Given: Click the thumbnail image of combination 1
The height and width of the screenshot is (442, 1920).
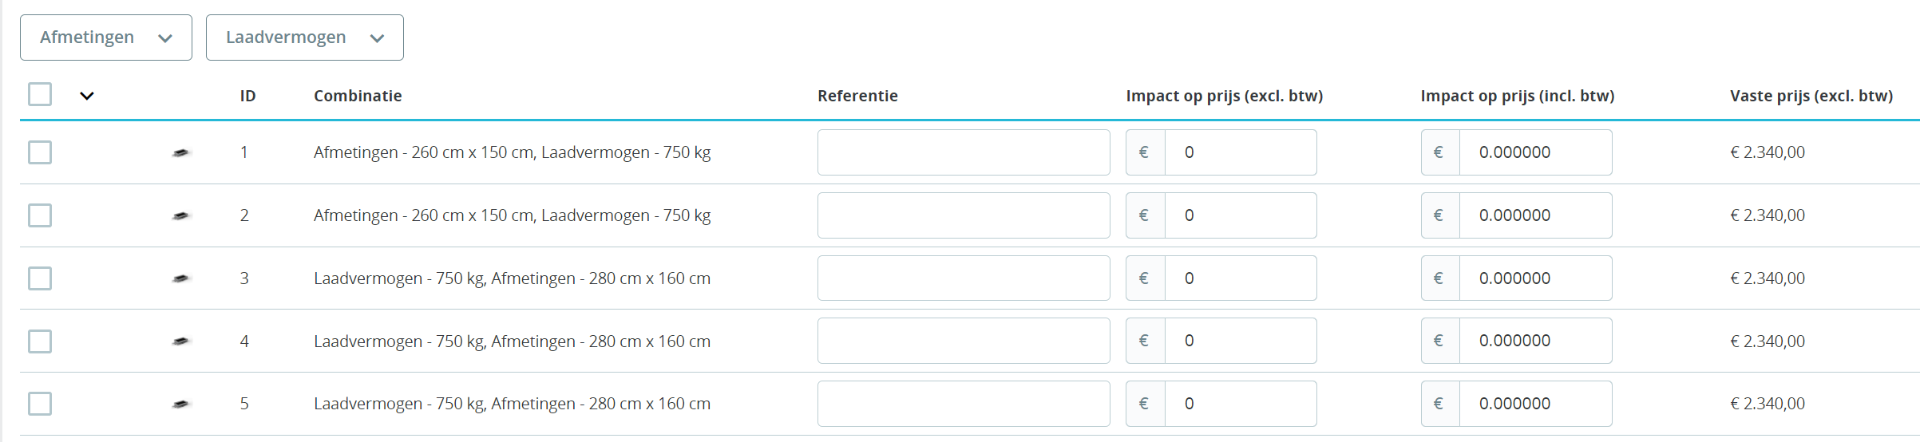Looking at the screenshot, I should tap(181, 153).
